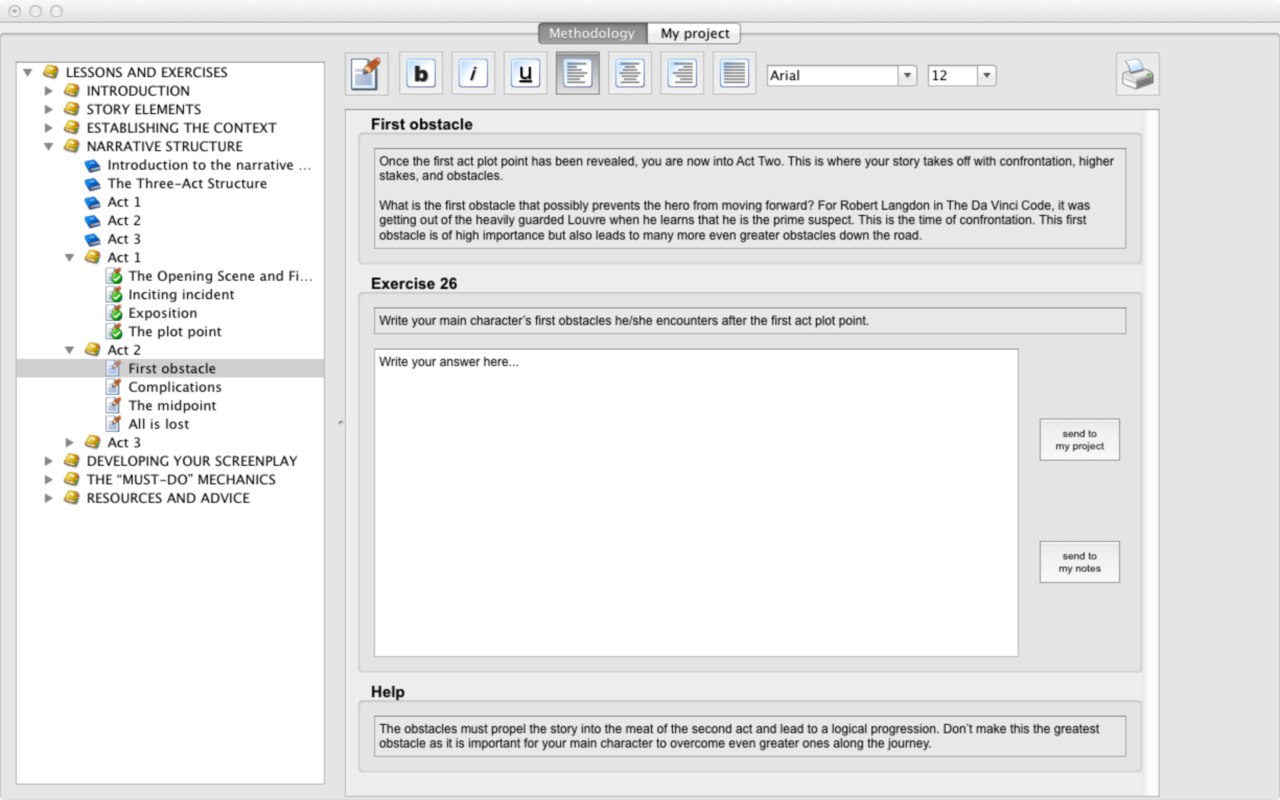Click inside the answer text area
1280x800 pixels.
pyautogui.click(x=696, y=502)
